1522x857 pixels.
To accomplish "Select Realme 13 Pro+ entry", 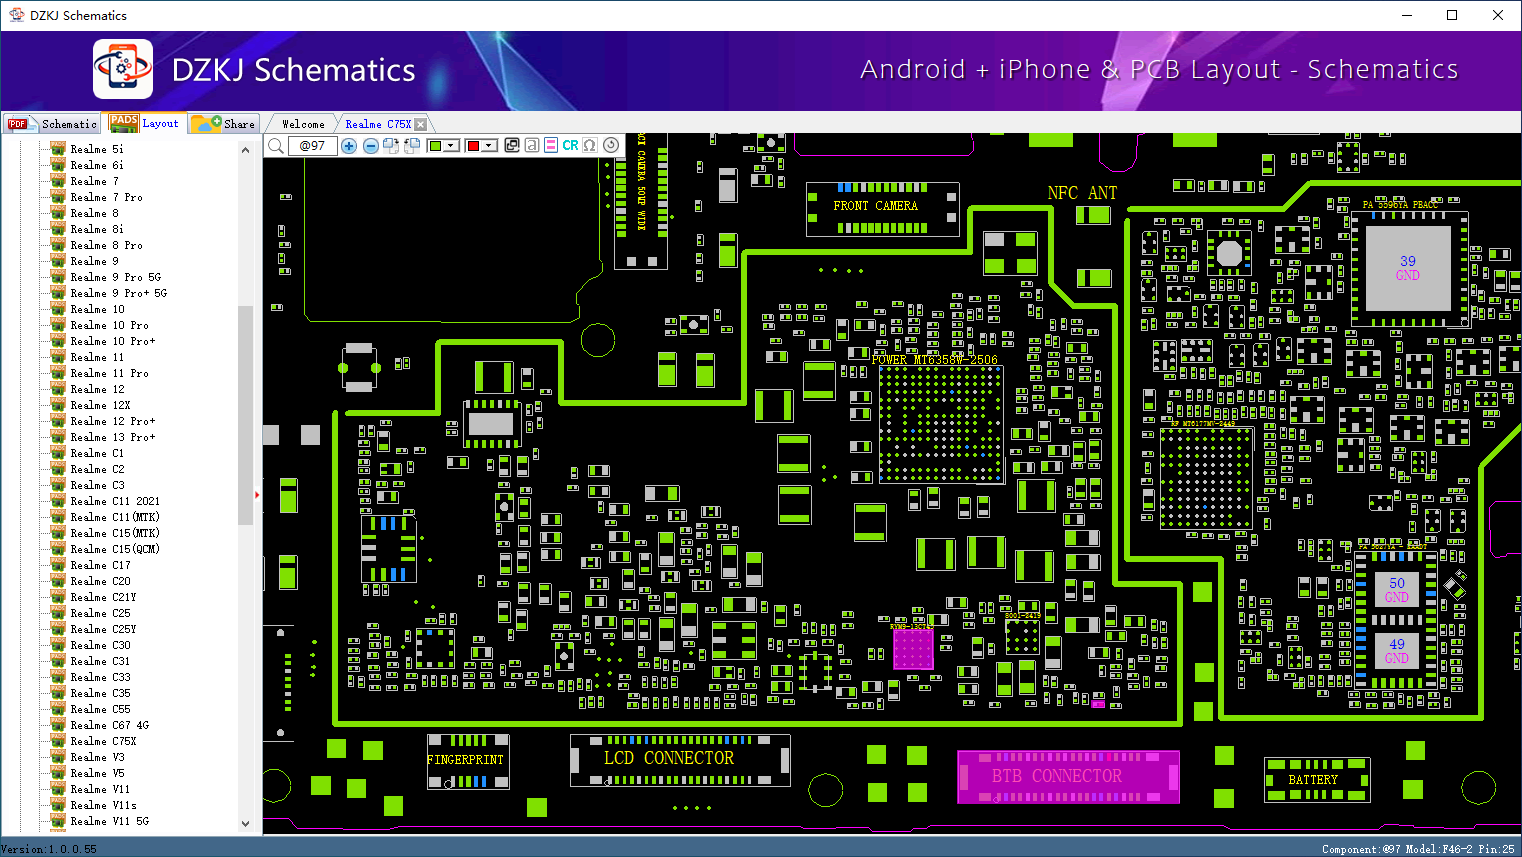I will [x=113, y=437].
